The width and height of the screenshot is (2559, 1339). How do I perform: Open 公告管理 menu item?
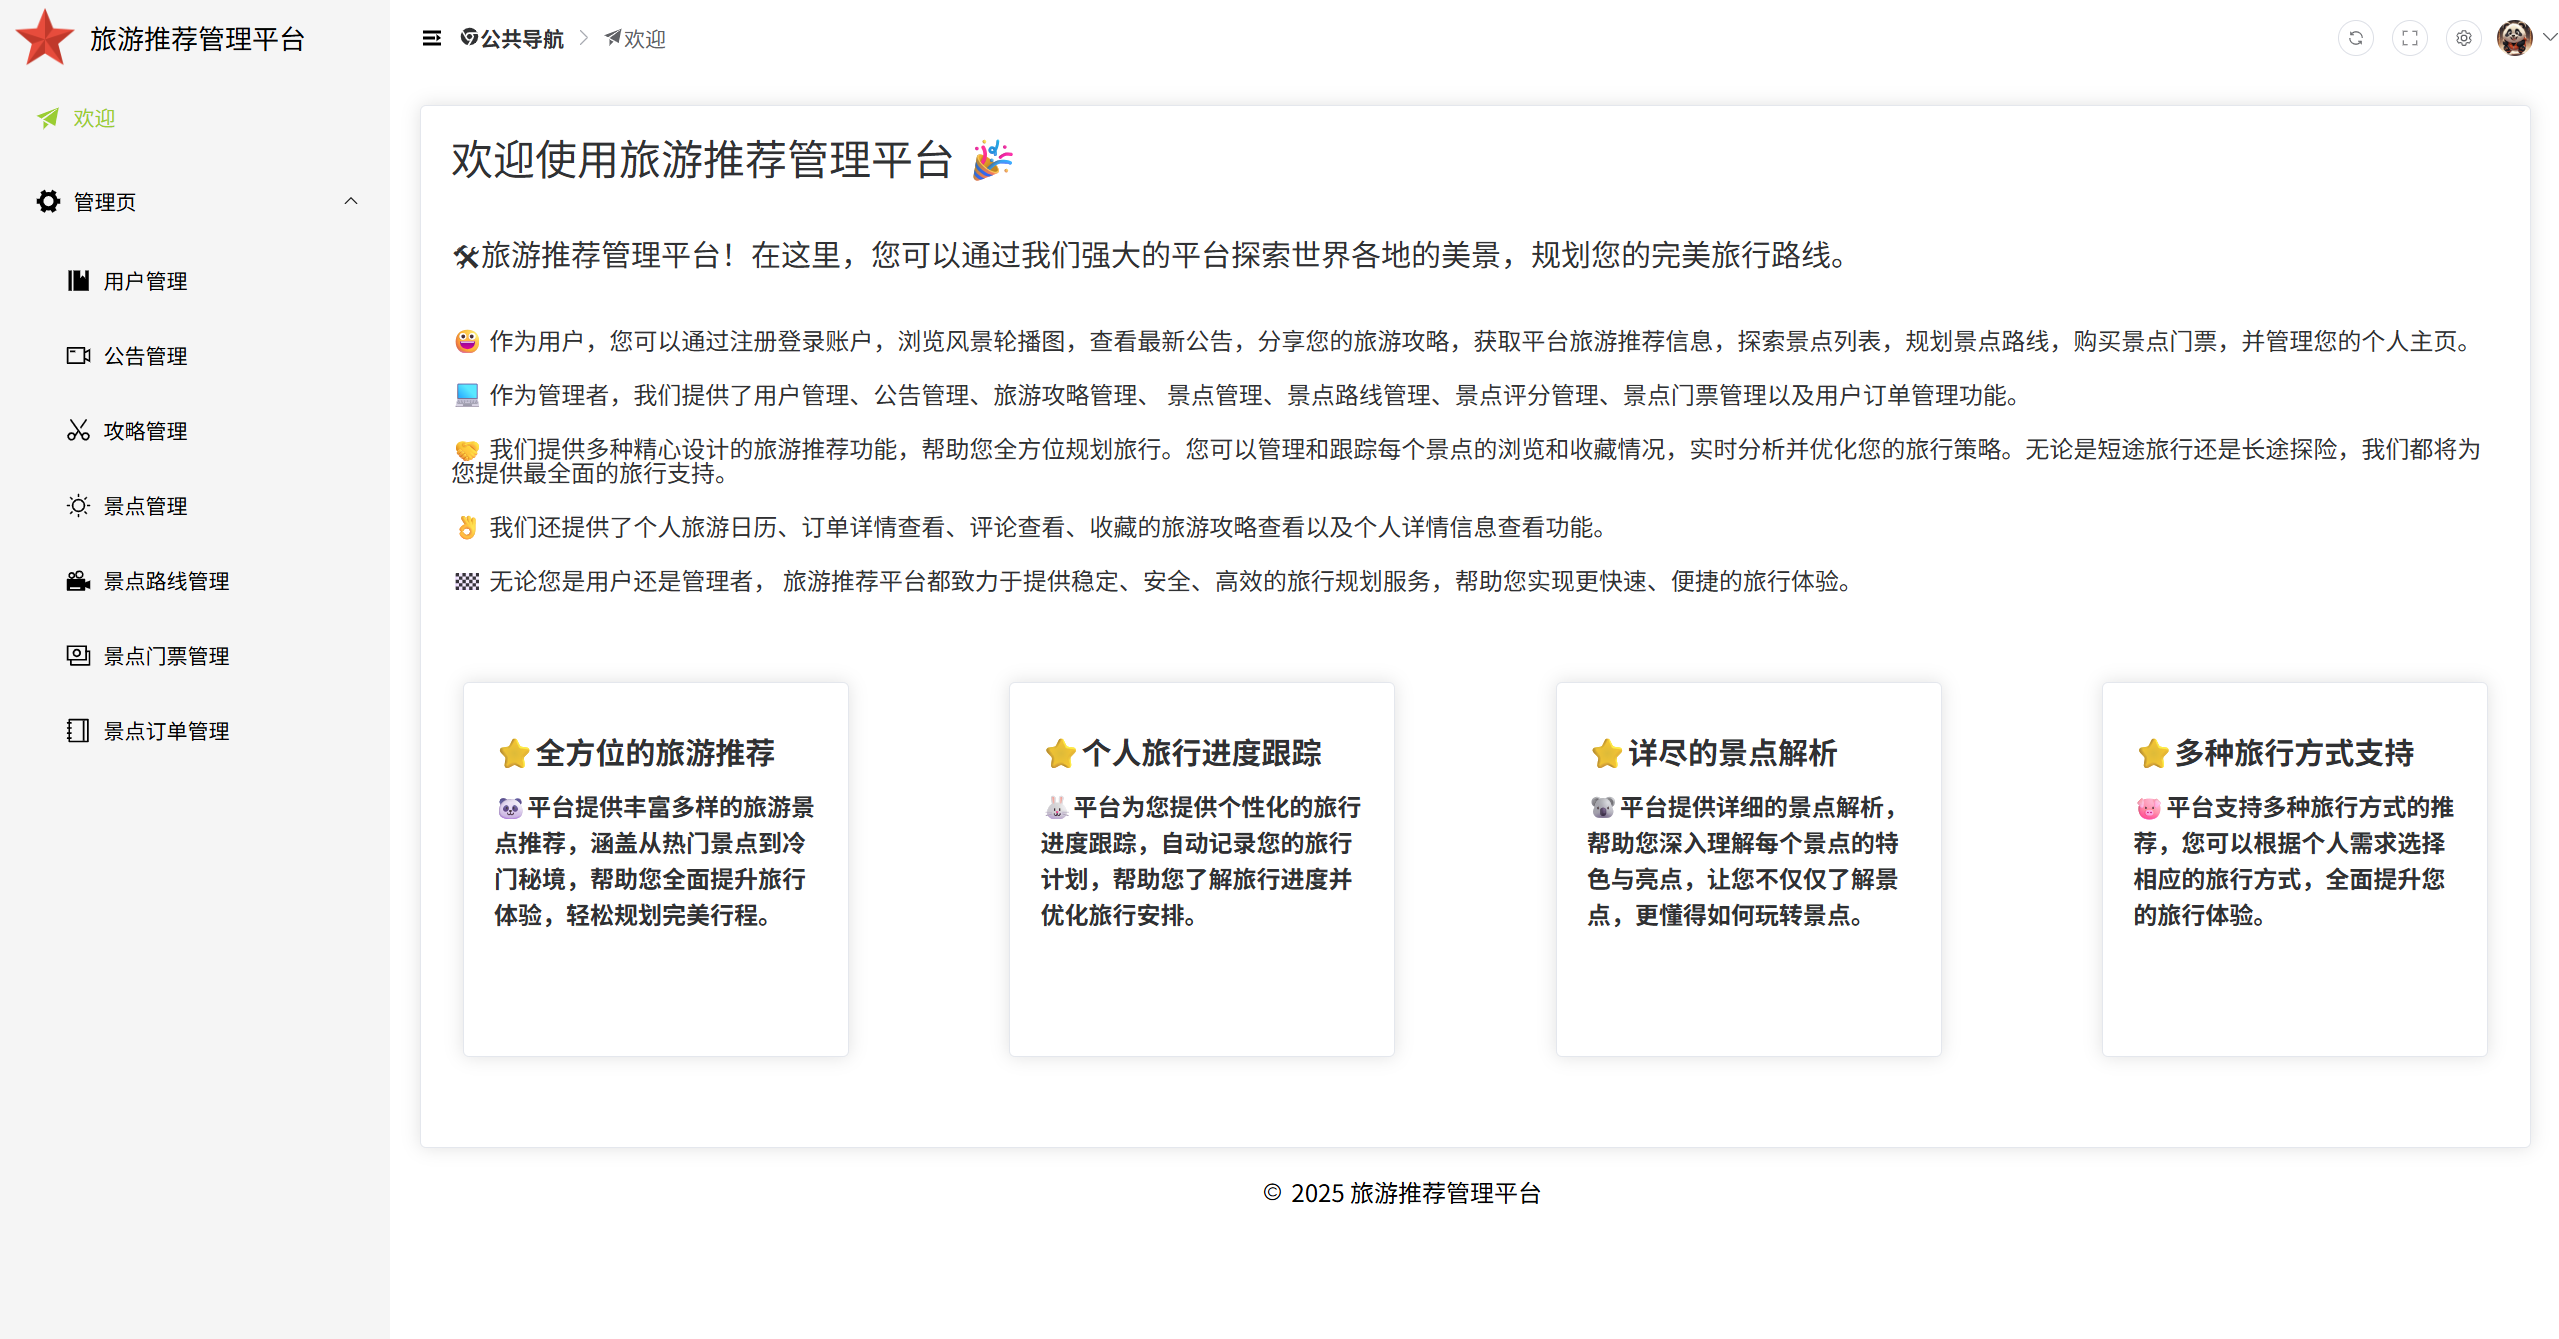coord(145,356)
